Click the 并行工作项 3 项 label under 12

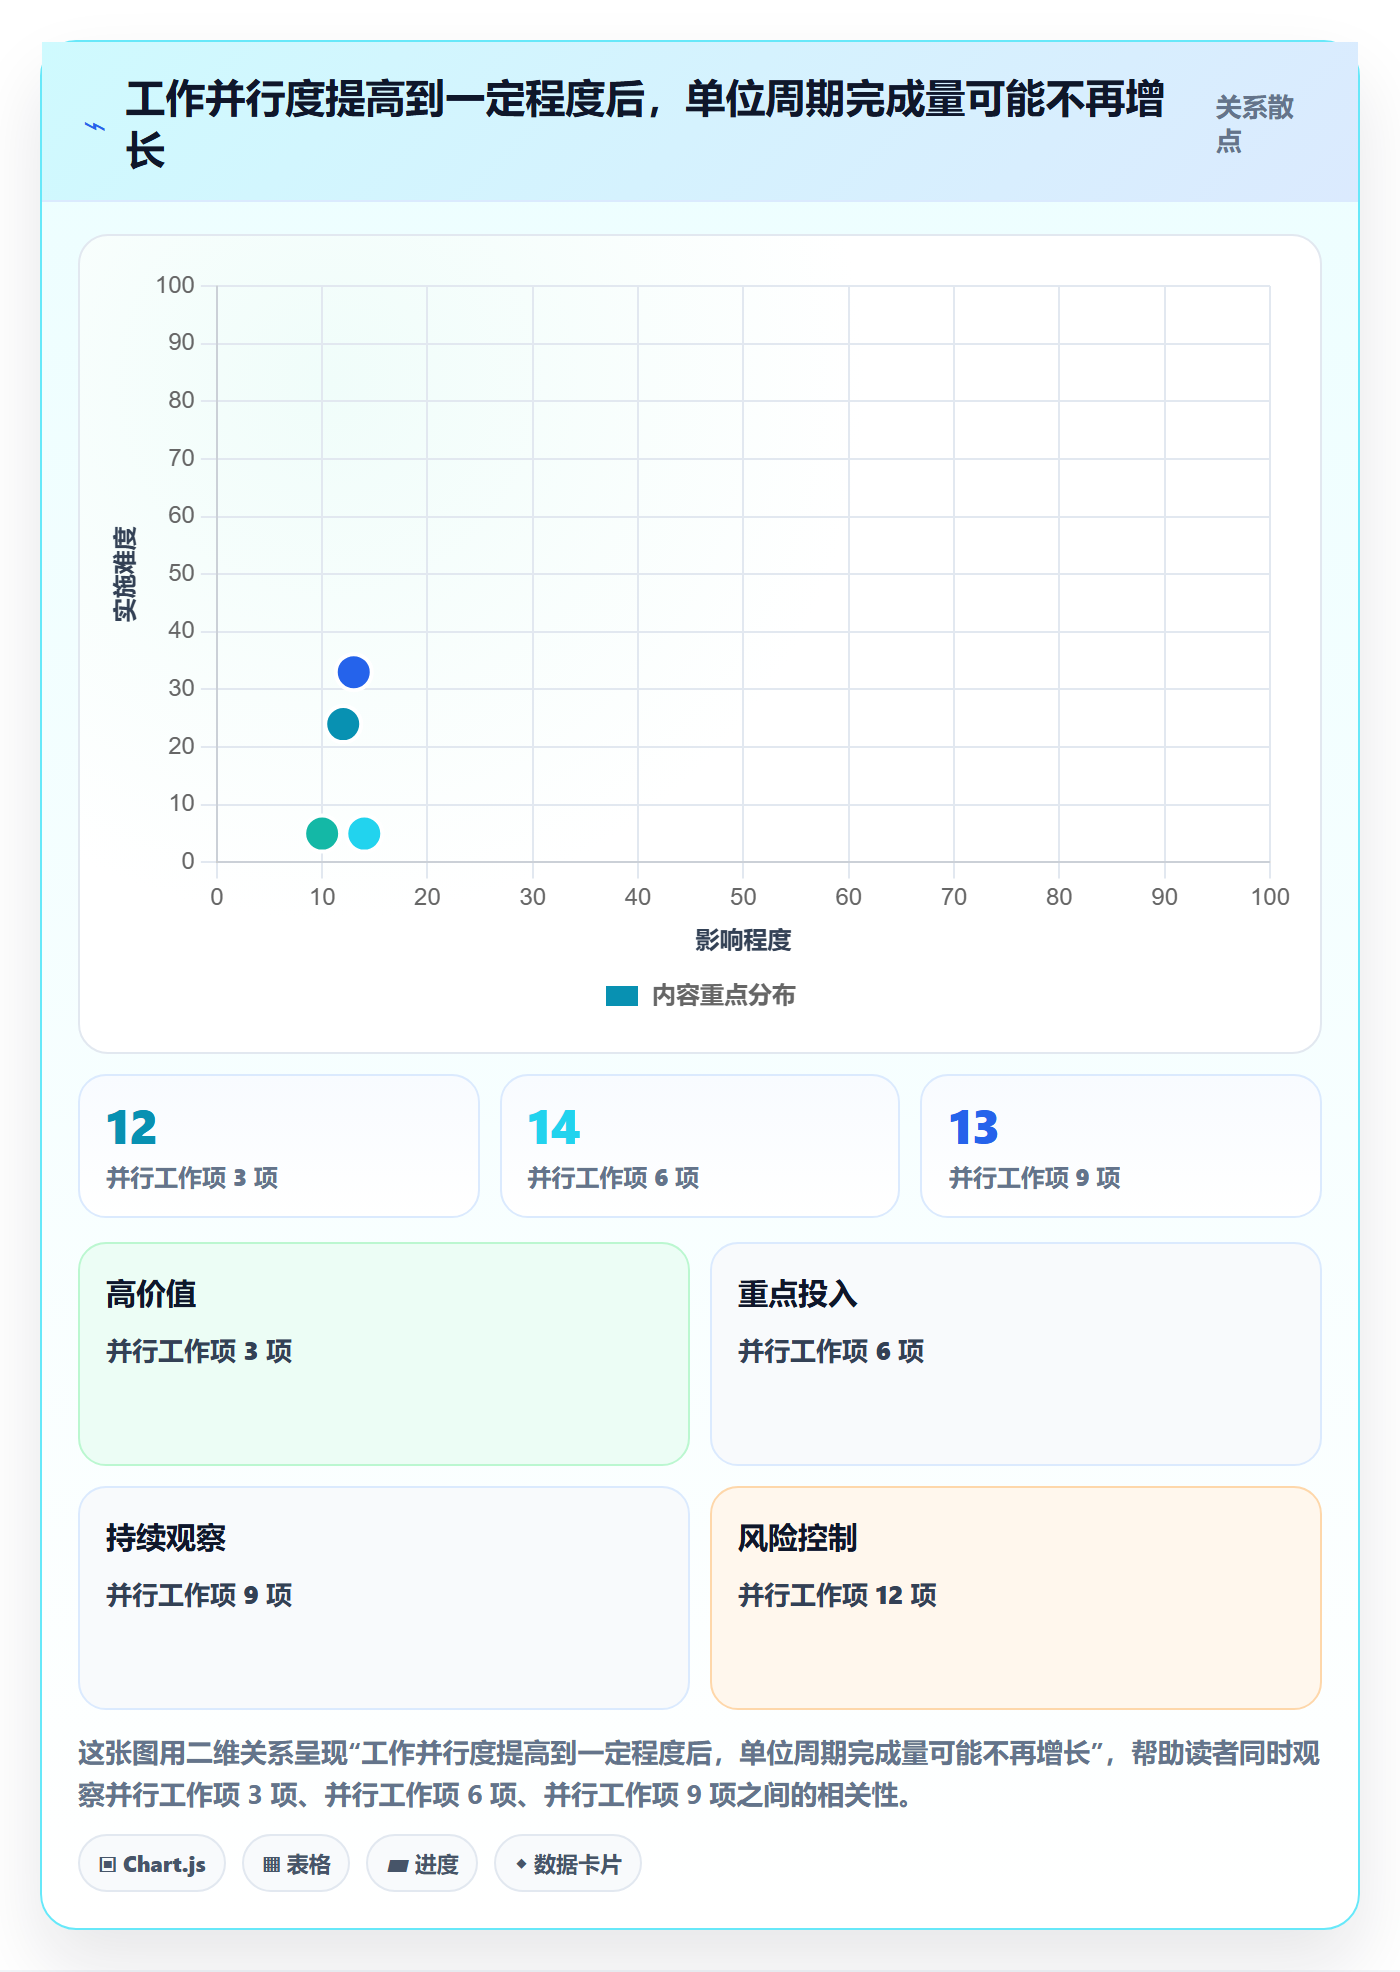pyautogui.click(x=192, y=1178)
